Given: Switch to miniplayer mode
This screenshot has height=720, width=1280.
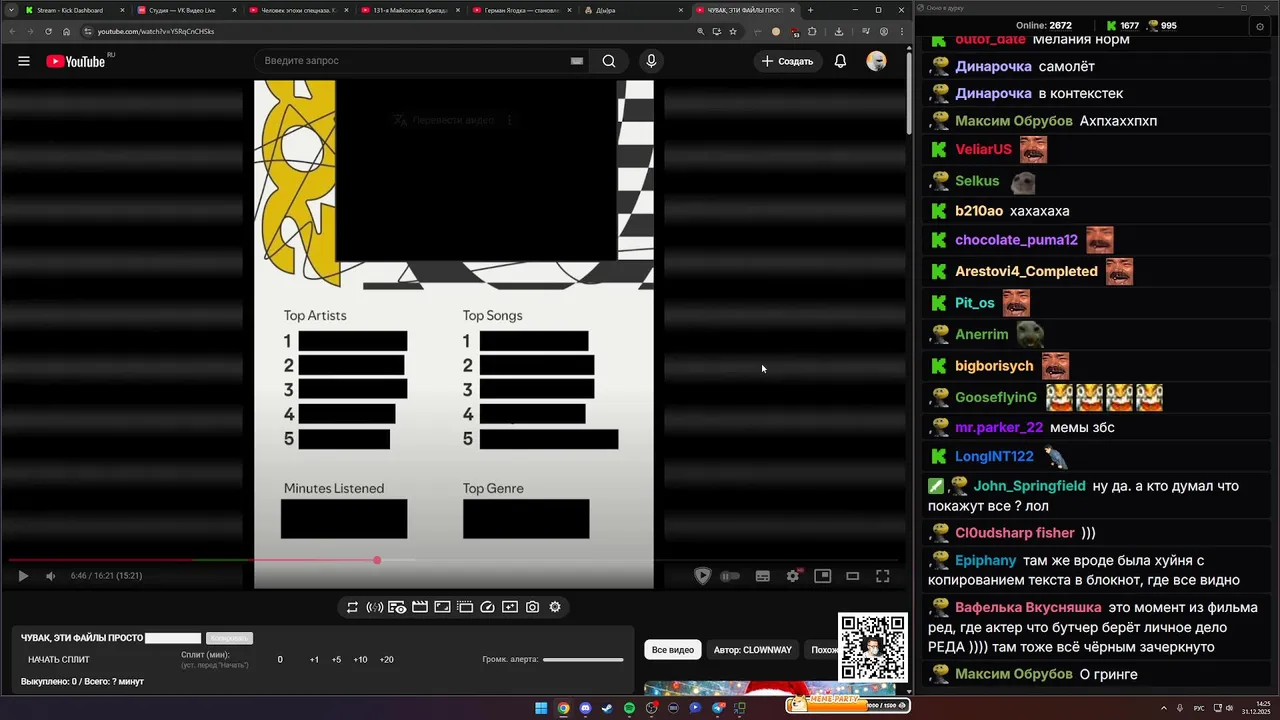Looking at the screenshot, I should point(822,576).
